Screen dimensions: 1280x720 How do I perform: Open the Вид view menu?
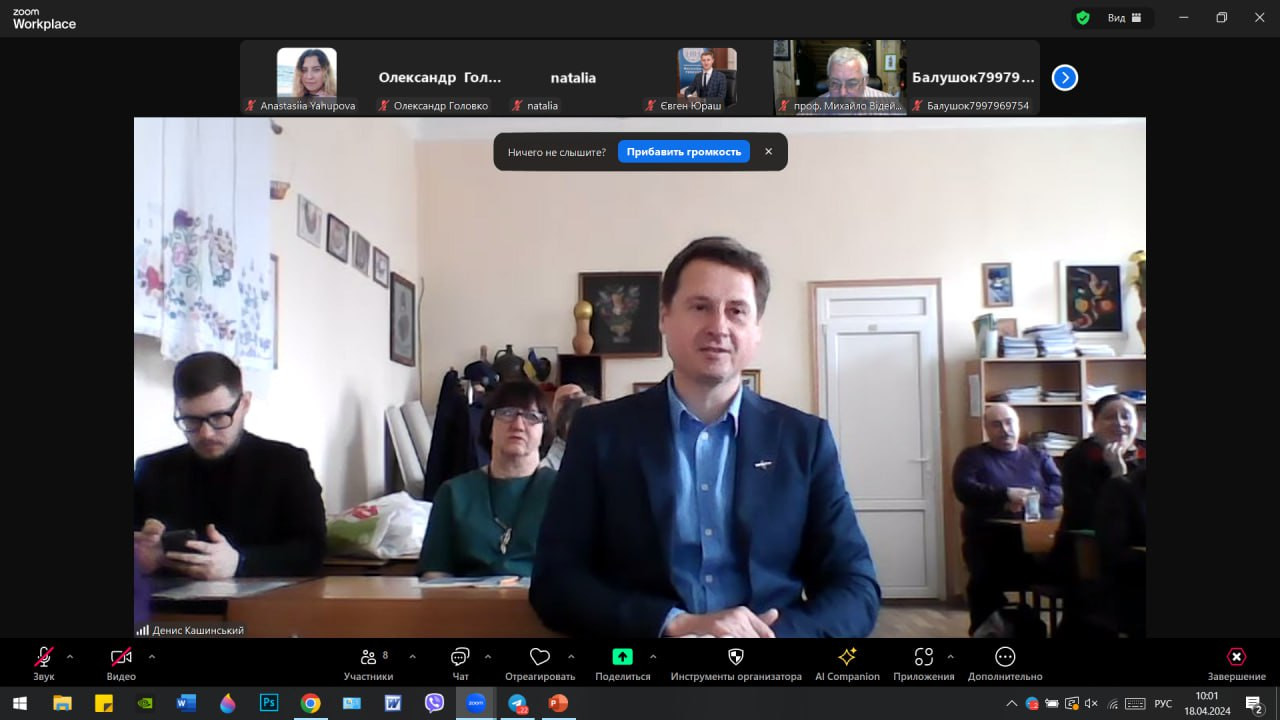[1125, 18]
